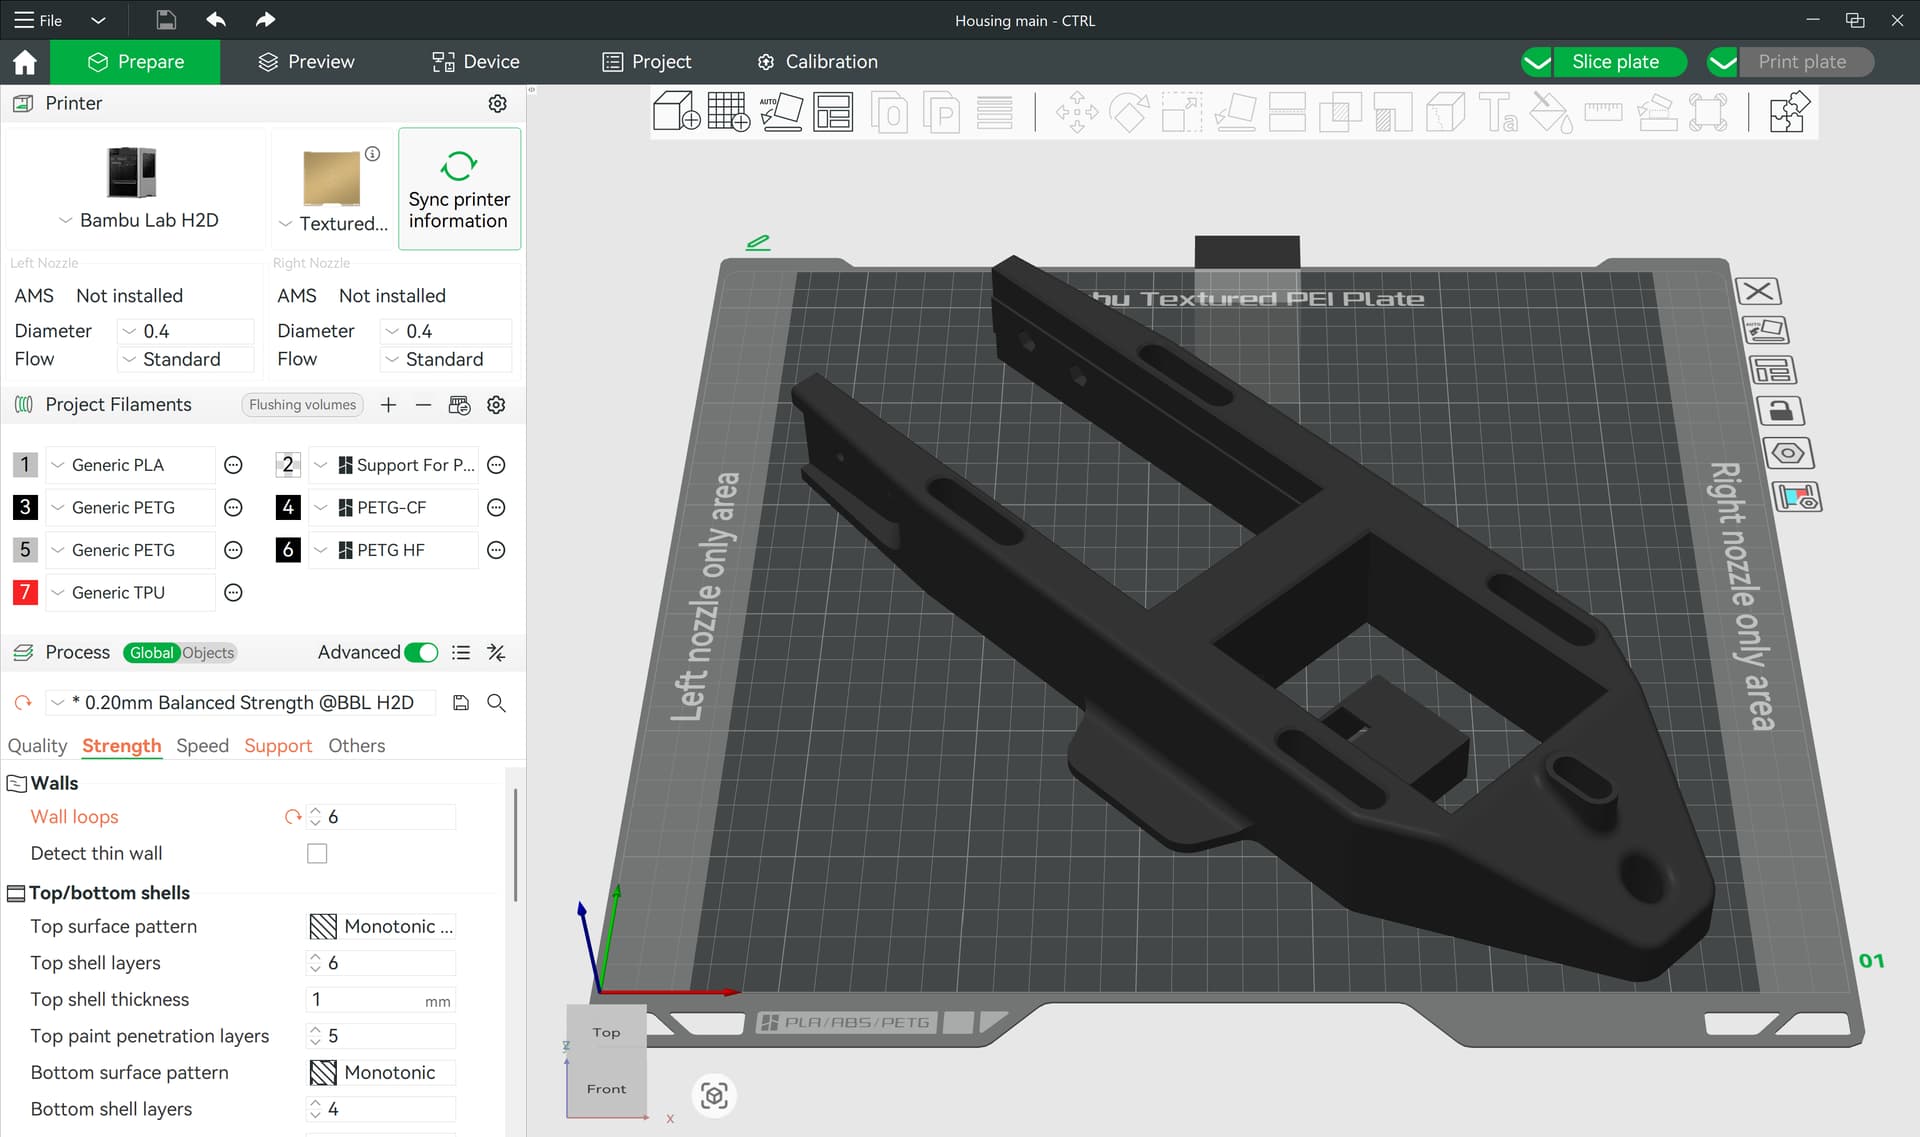This screenshot has width=1920, height=1137.
Task: Select filament slot 1 color swatch
Action: click(25, 465)
